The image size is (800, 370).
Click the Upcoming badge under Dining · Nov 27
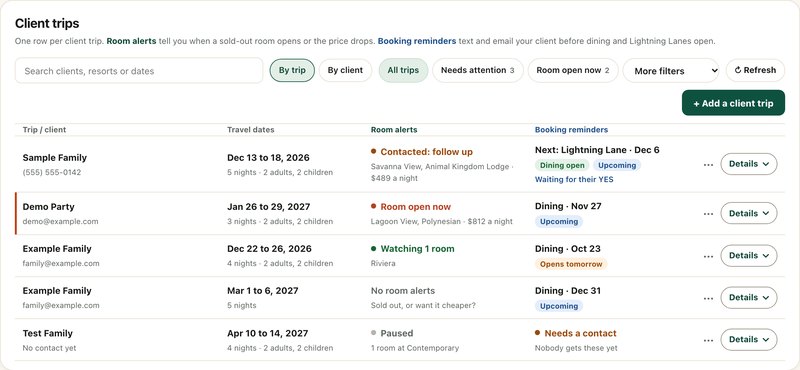559,221
